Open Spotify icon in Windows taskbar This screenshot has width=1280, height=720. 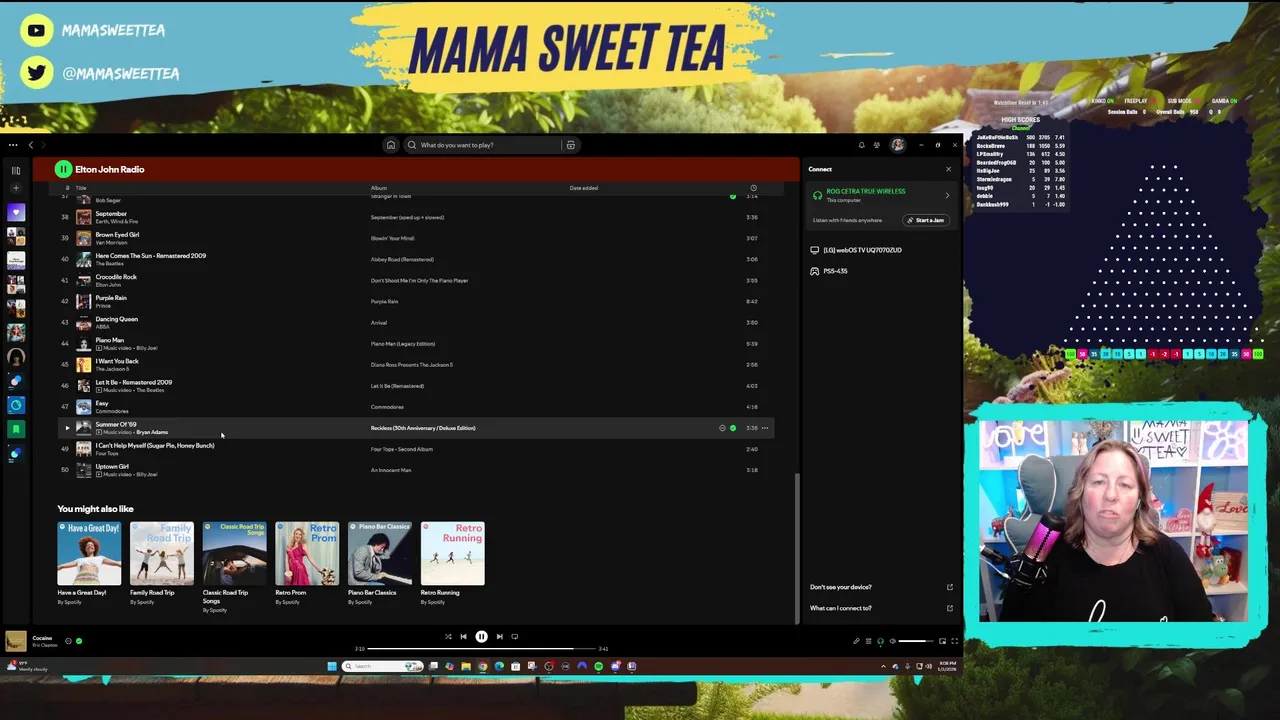click(x=599, y=666)
